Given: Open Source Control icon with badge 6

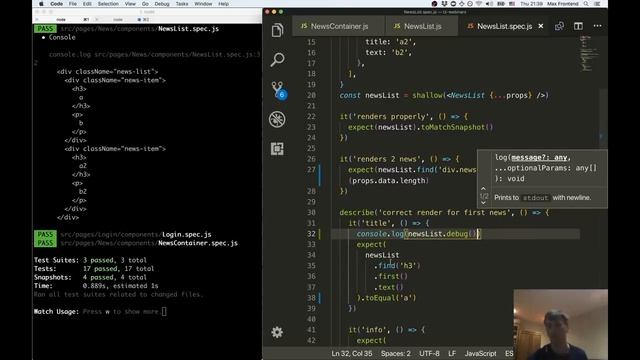Looking at the screenshot, I should (x=278, y=90).
